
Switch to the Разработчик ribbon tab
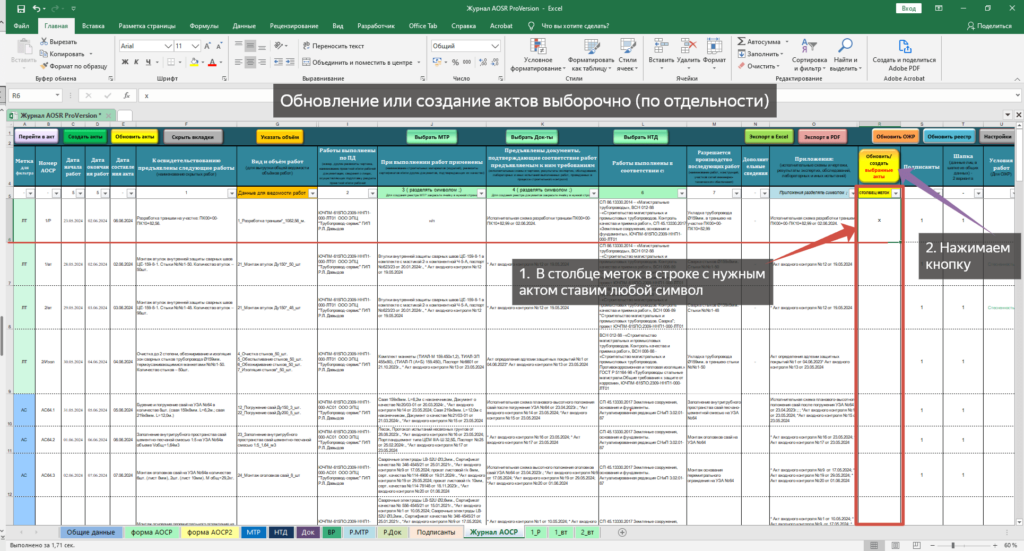tap(376, 26)
